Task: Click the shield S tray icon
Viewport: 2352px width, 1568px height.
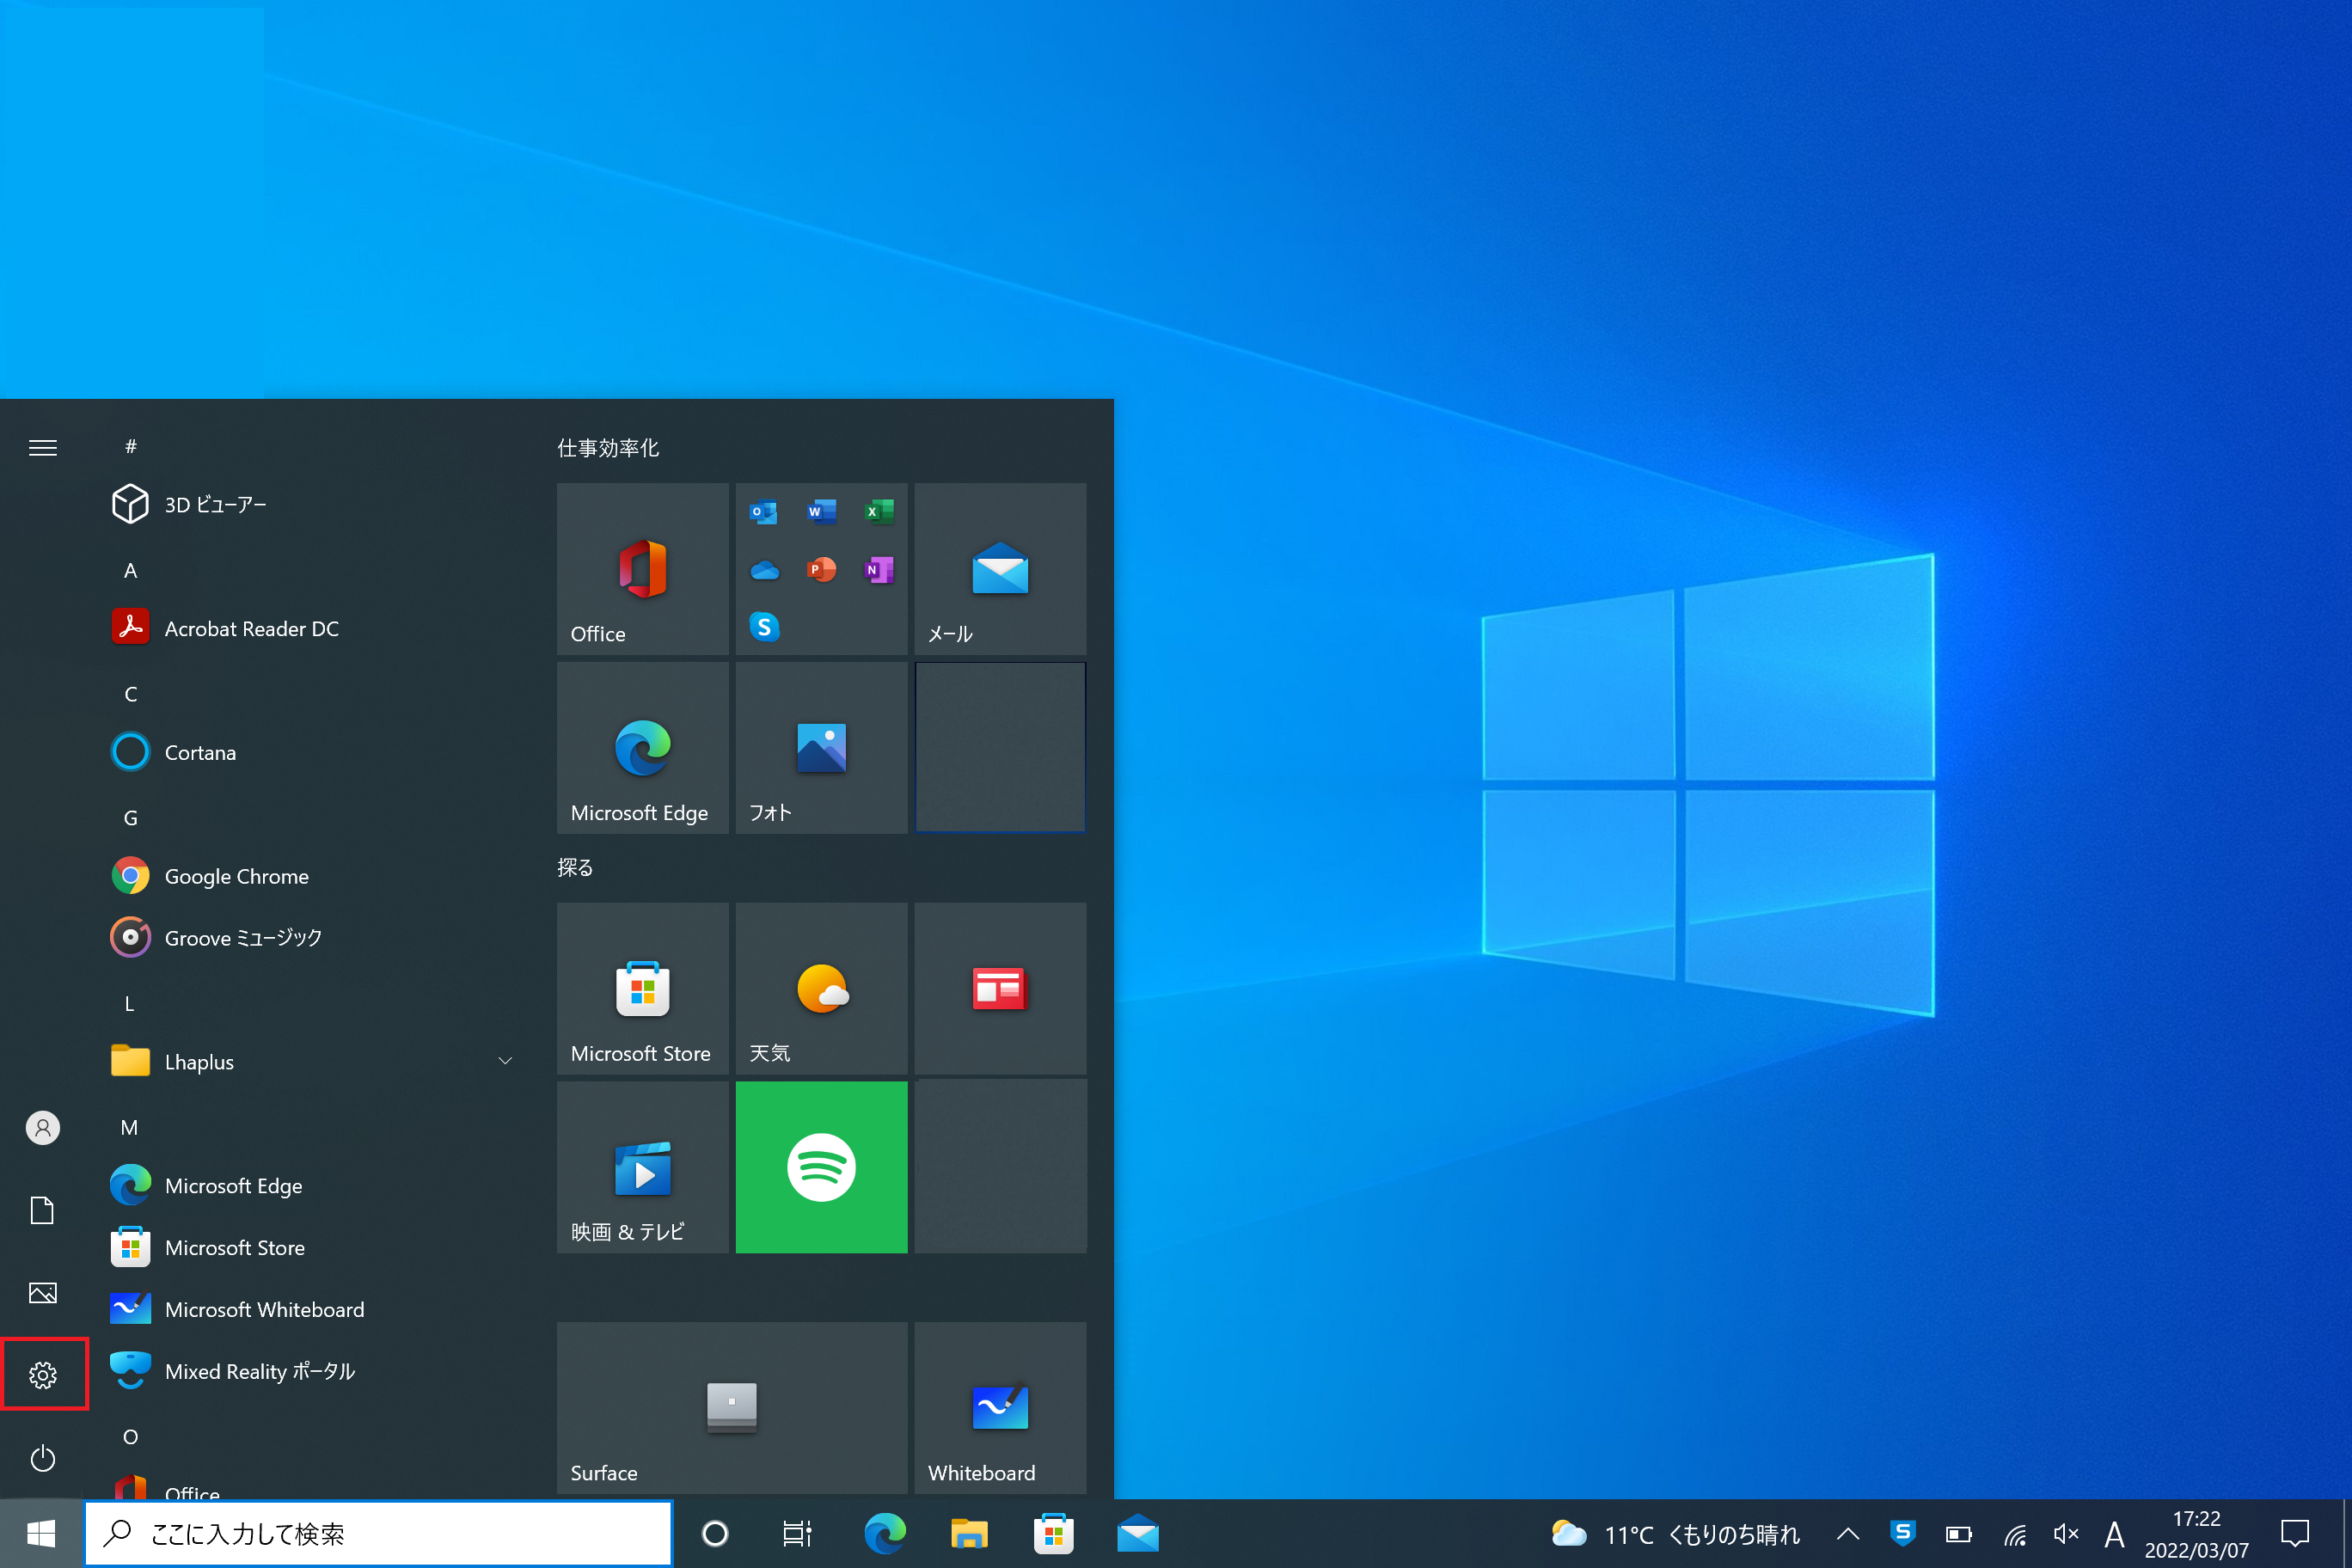Action: (1903, 1533)
